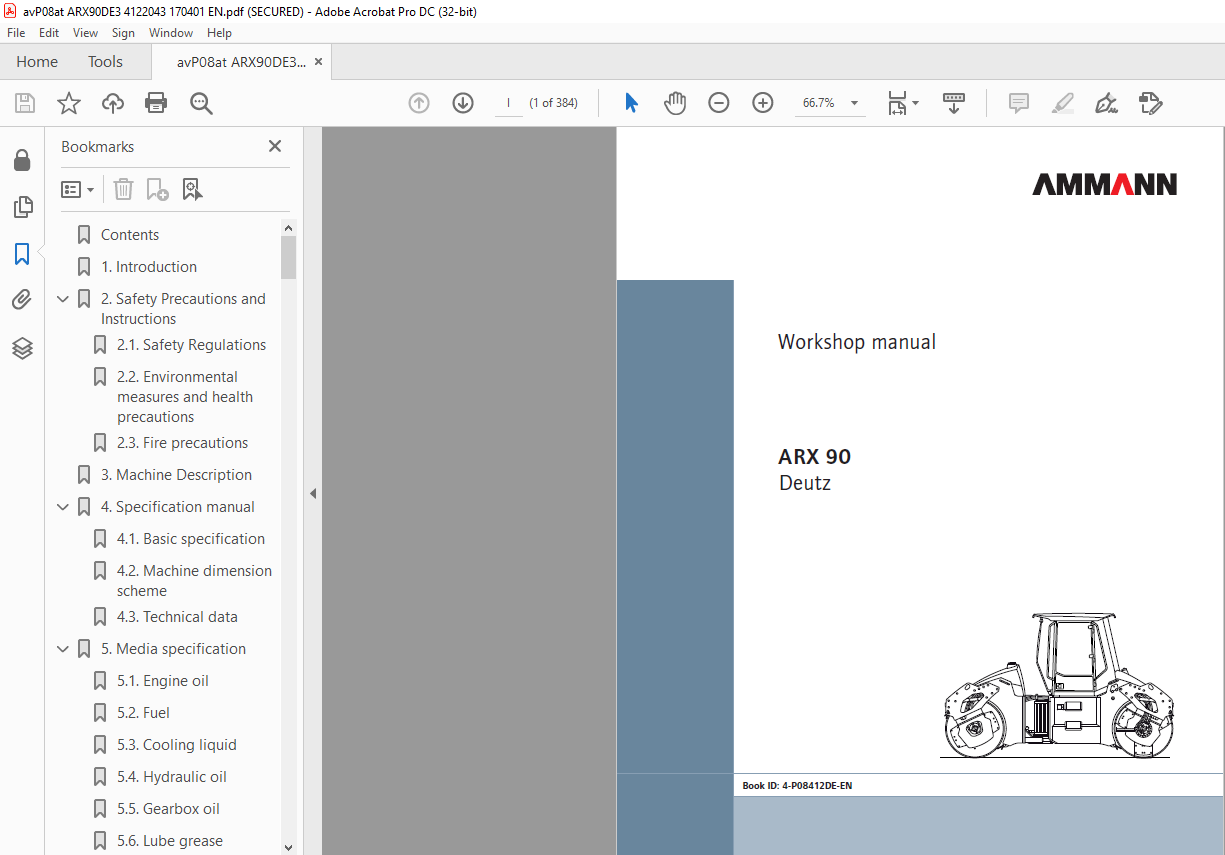Image resolution: width=1225 pixels, height=855 pixels.
Task: Click the upload to cloud icon
Action: pos(113,103)
